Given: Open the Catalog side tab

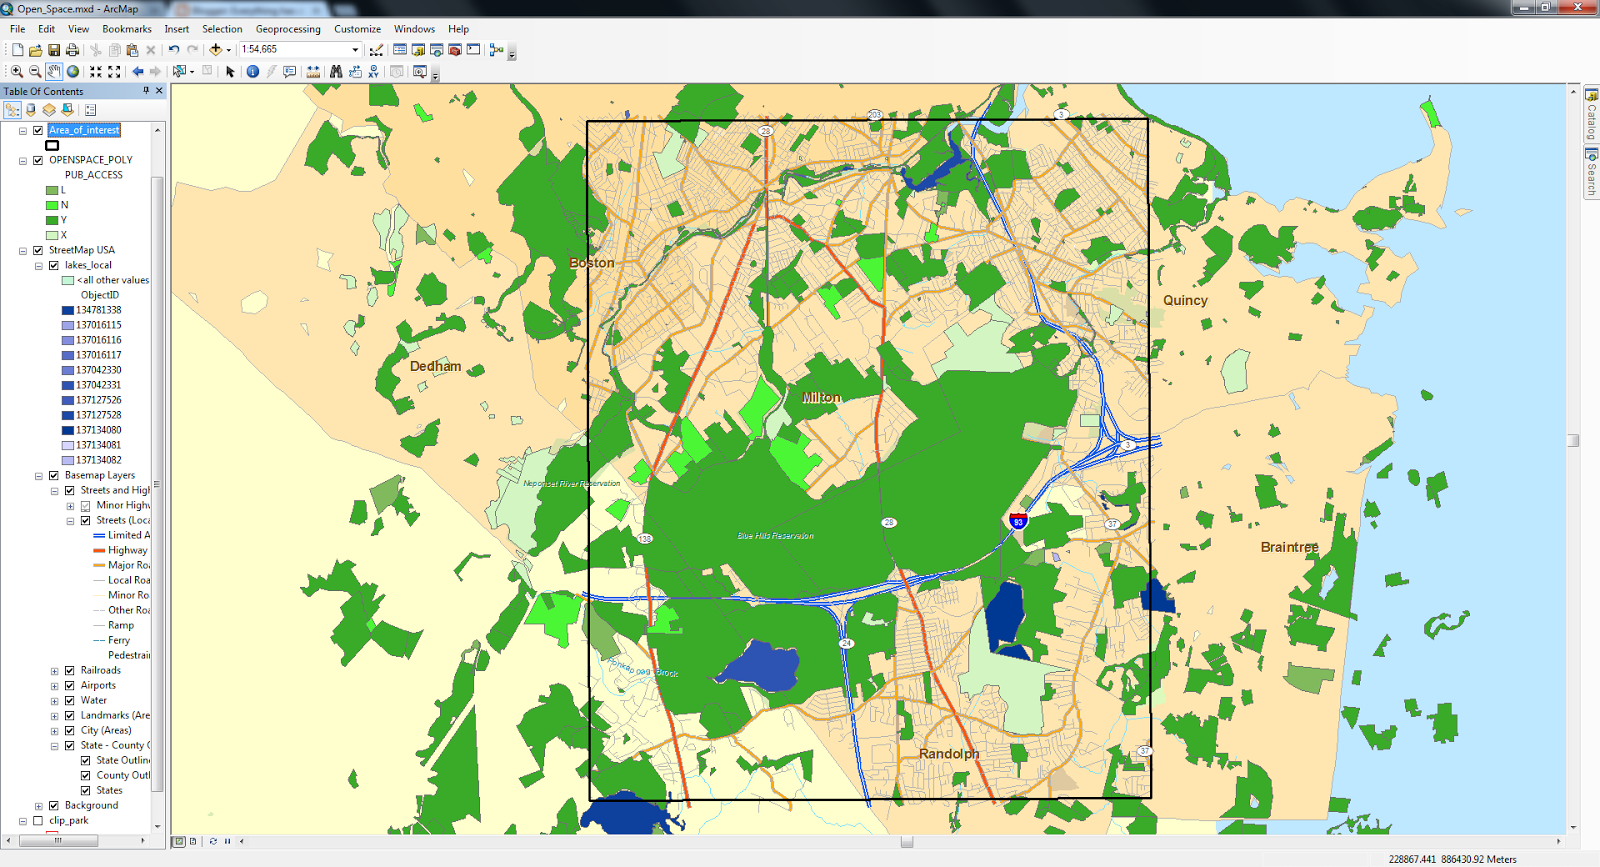Looking at the screenshot, I should tap(1591, 114).
